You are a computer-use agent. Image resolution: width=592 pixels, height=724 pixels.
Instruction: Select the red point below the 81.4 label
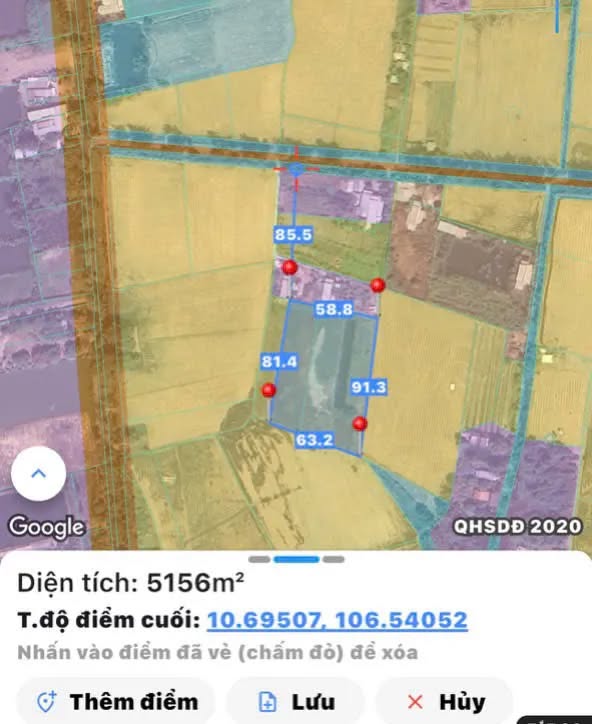(269, 390)
